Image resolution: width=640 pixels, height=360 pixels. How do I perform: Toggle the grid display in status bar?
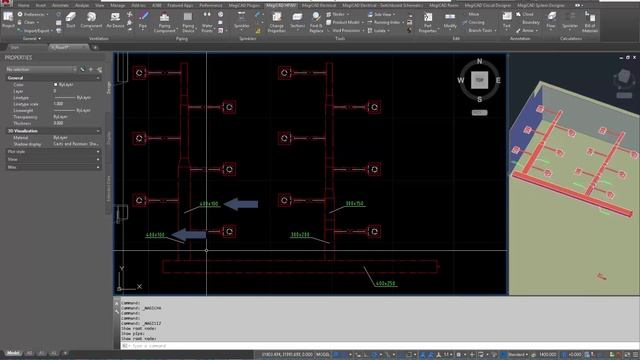(337, 354)
